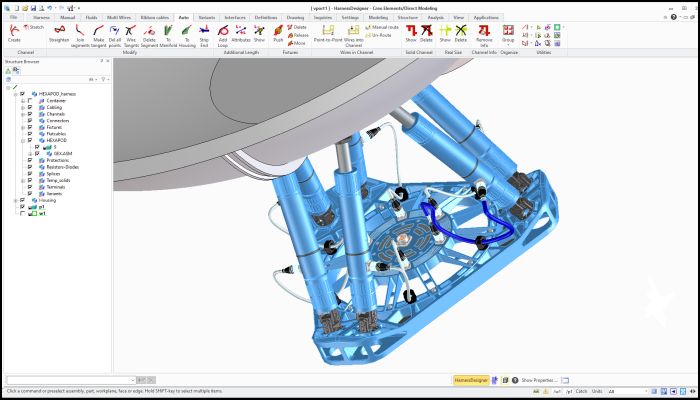Viewport: 700px width, 400px height.
Task: Choose the Make tangent tool
Action: 99,34
